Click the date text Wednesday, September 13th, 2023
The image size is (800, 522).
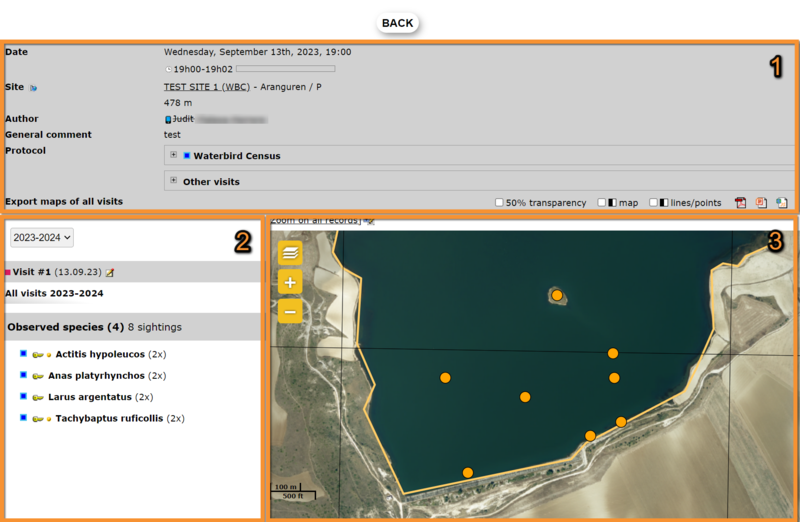point(241,52)
